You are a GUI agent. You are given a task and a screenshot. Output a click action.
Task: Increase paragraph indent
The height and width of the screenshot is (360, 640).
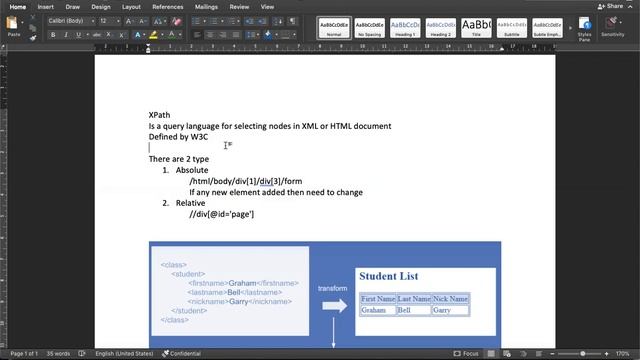click(x=262, y=21)
